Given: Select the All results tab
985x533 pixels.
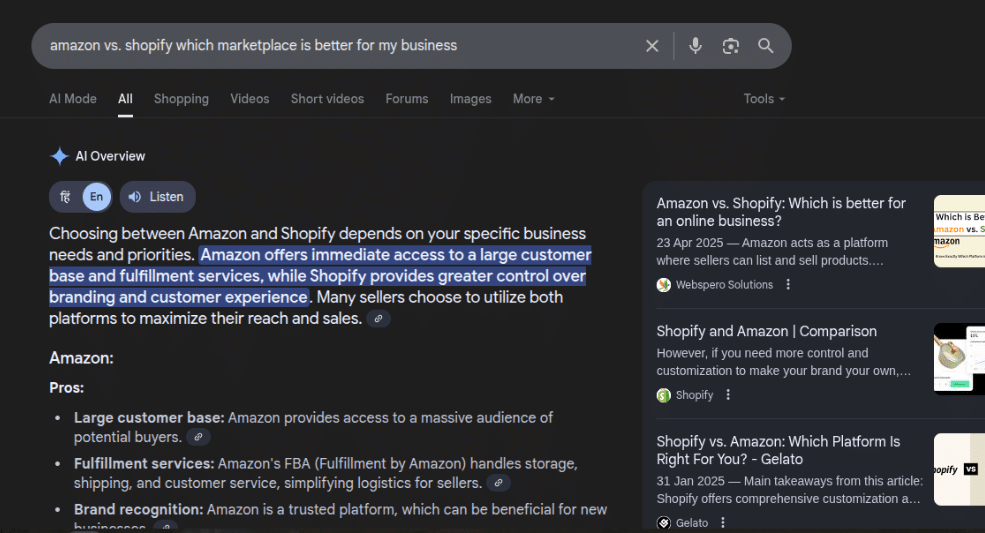Looking at the screenshot, I should pyautogui.click(x=125, y=99).
